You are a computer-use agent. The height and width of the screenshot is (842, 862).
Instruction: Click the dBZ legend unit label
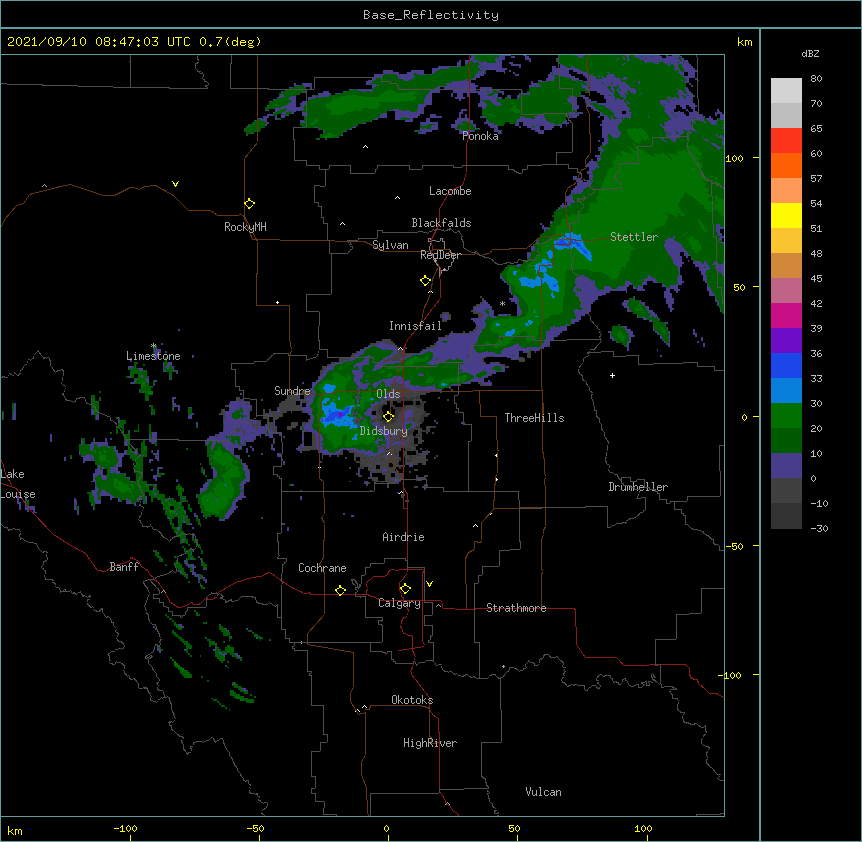(x=810, y=53)
